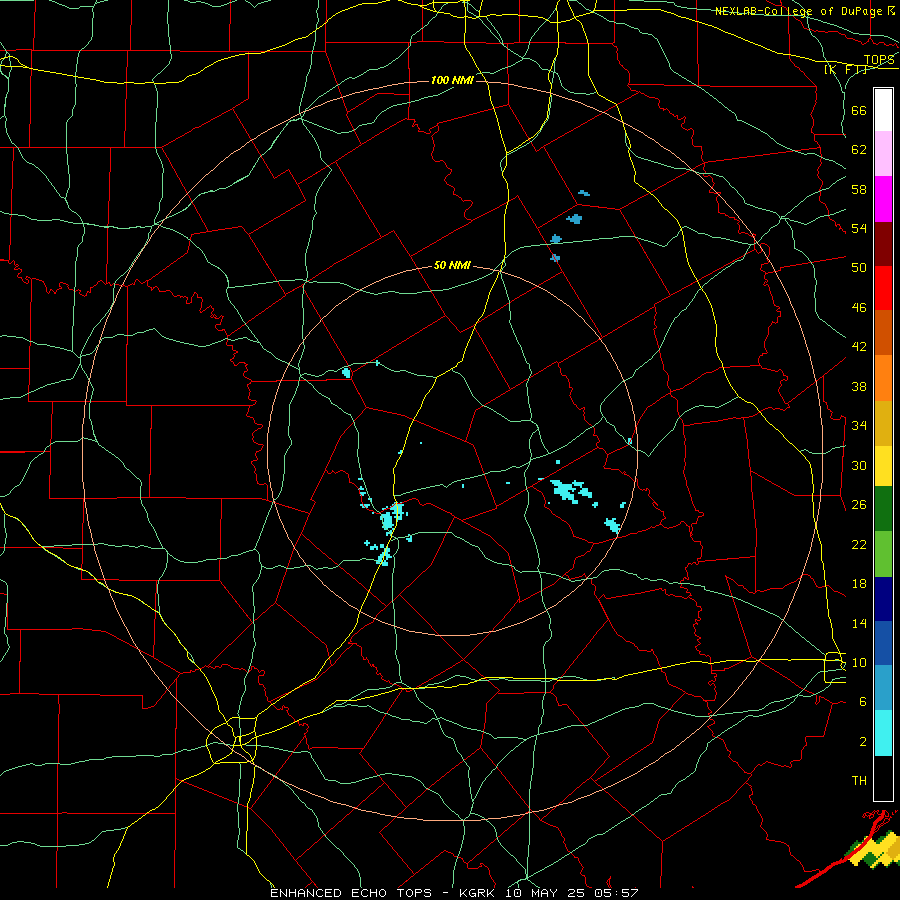This screenshot has width=900, height=900.
Task: Click the '6' scale value
Action: pyautogui.click(x=863, y=702)
